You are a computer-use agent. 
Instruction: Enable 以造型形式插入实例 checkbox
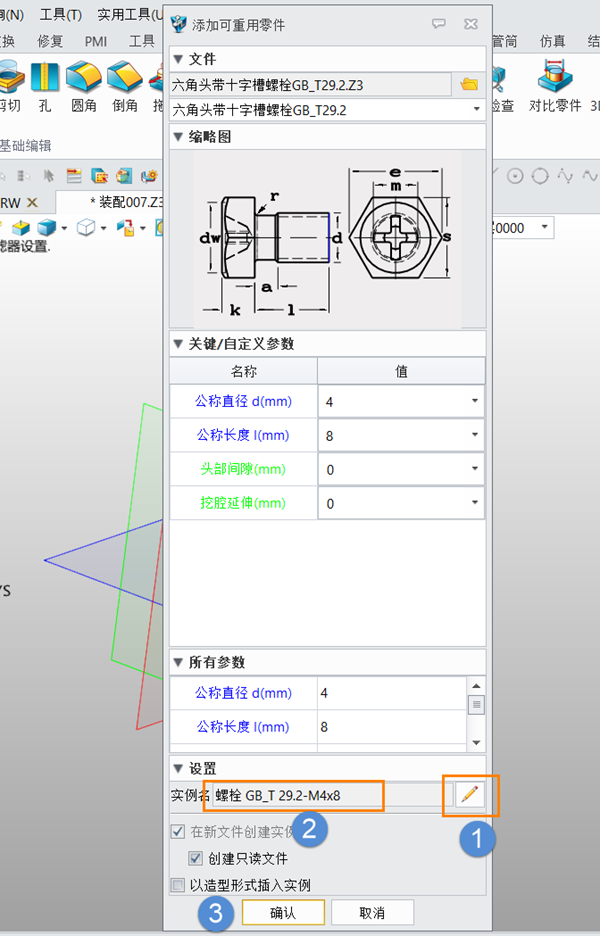pos(178,885)
